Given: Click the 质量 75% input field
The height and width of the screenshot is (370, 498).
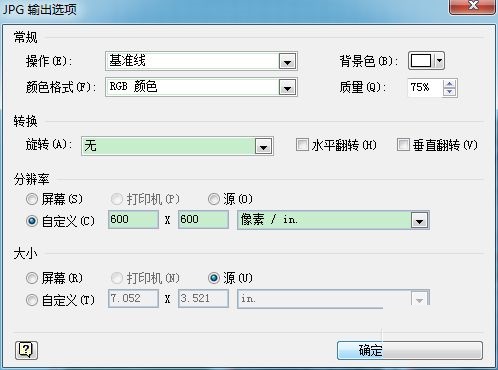Looking at the screenshot, I should pos(425,88).
